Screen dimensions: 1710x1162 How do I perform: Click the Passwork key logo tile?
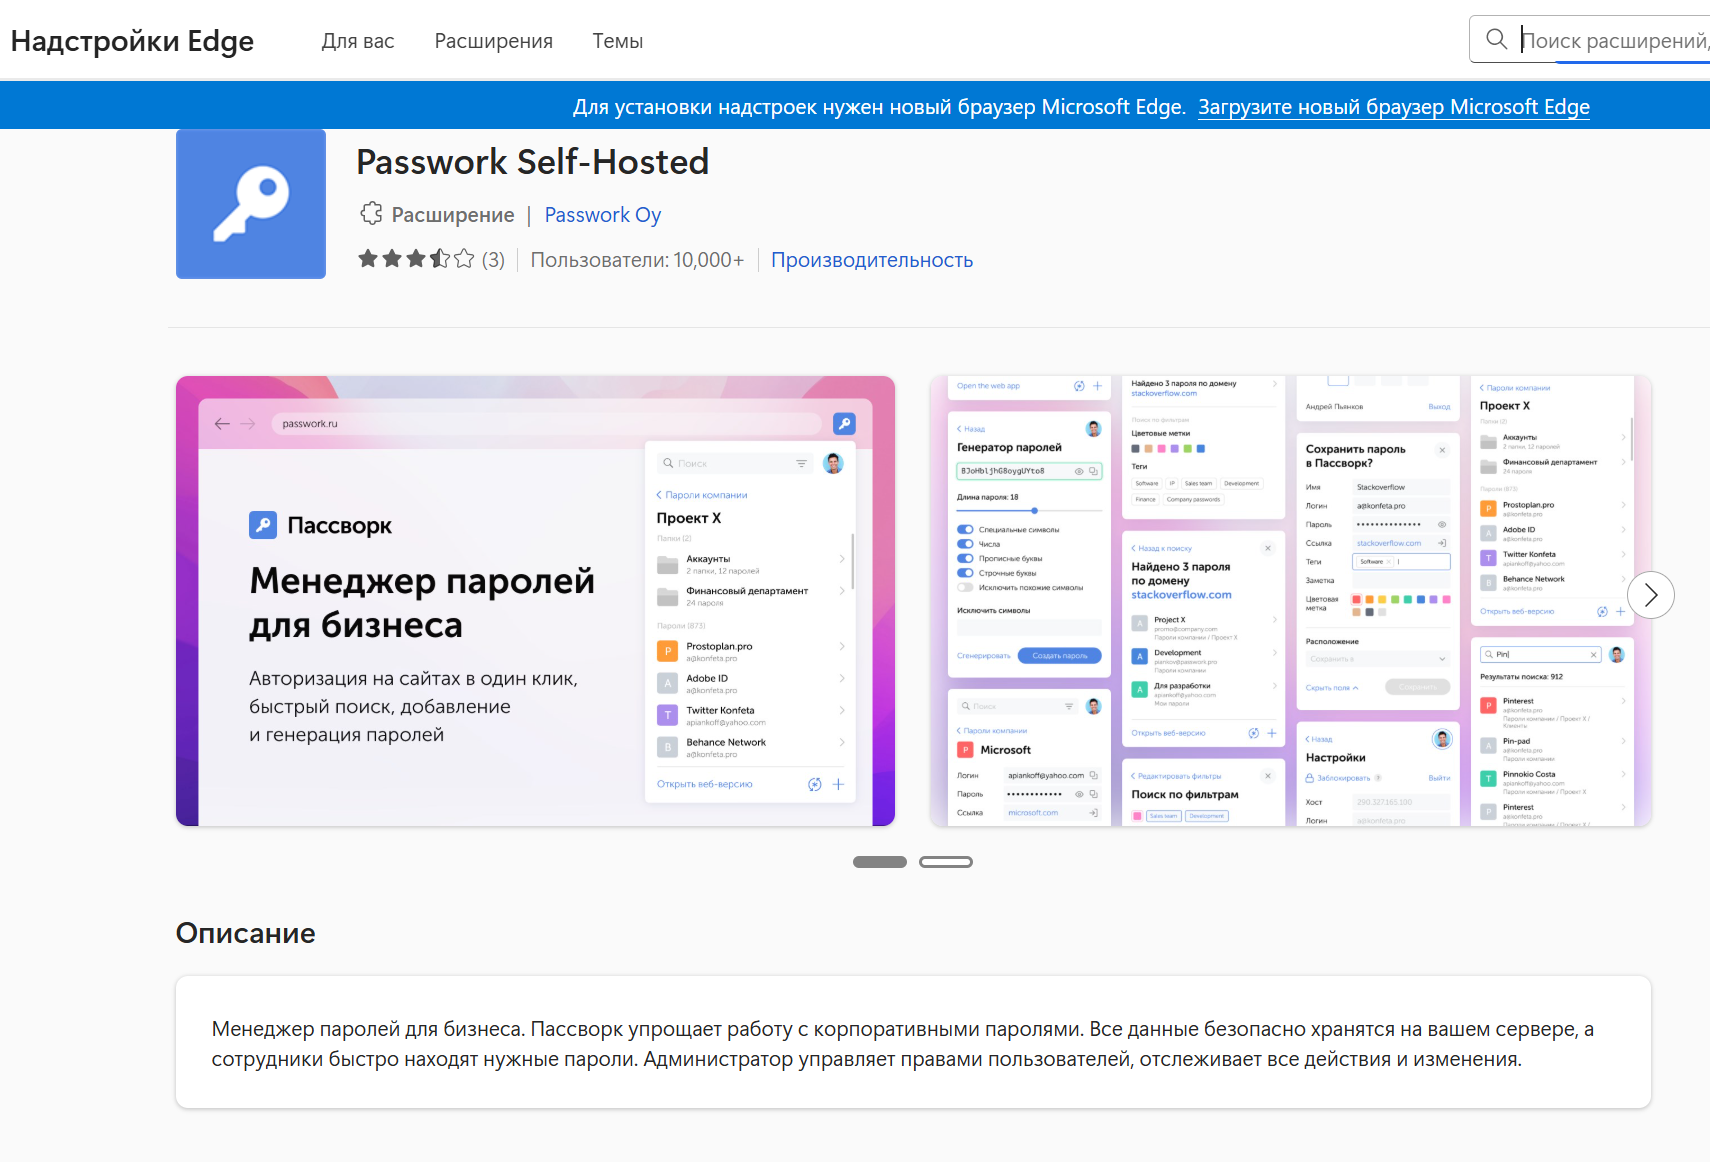pyautogui.click(x=251, y=204)
